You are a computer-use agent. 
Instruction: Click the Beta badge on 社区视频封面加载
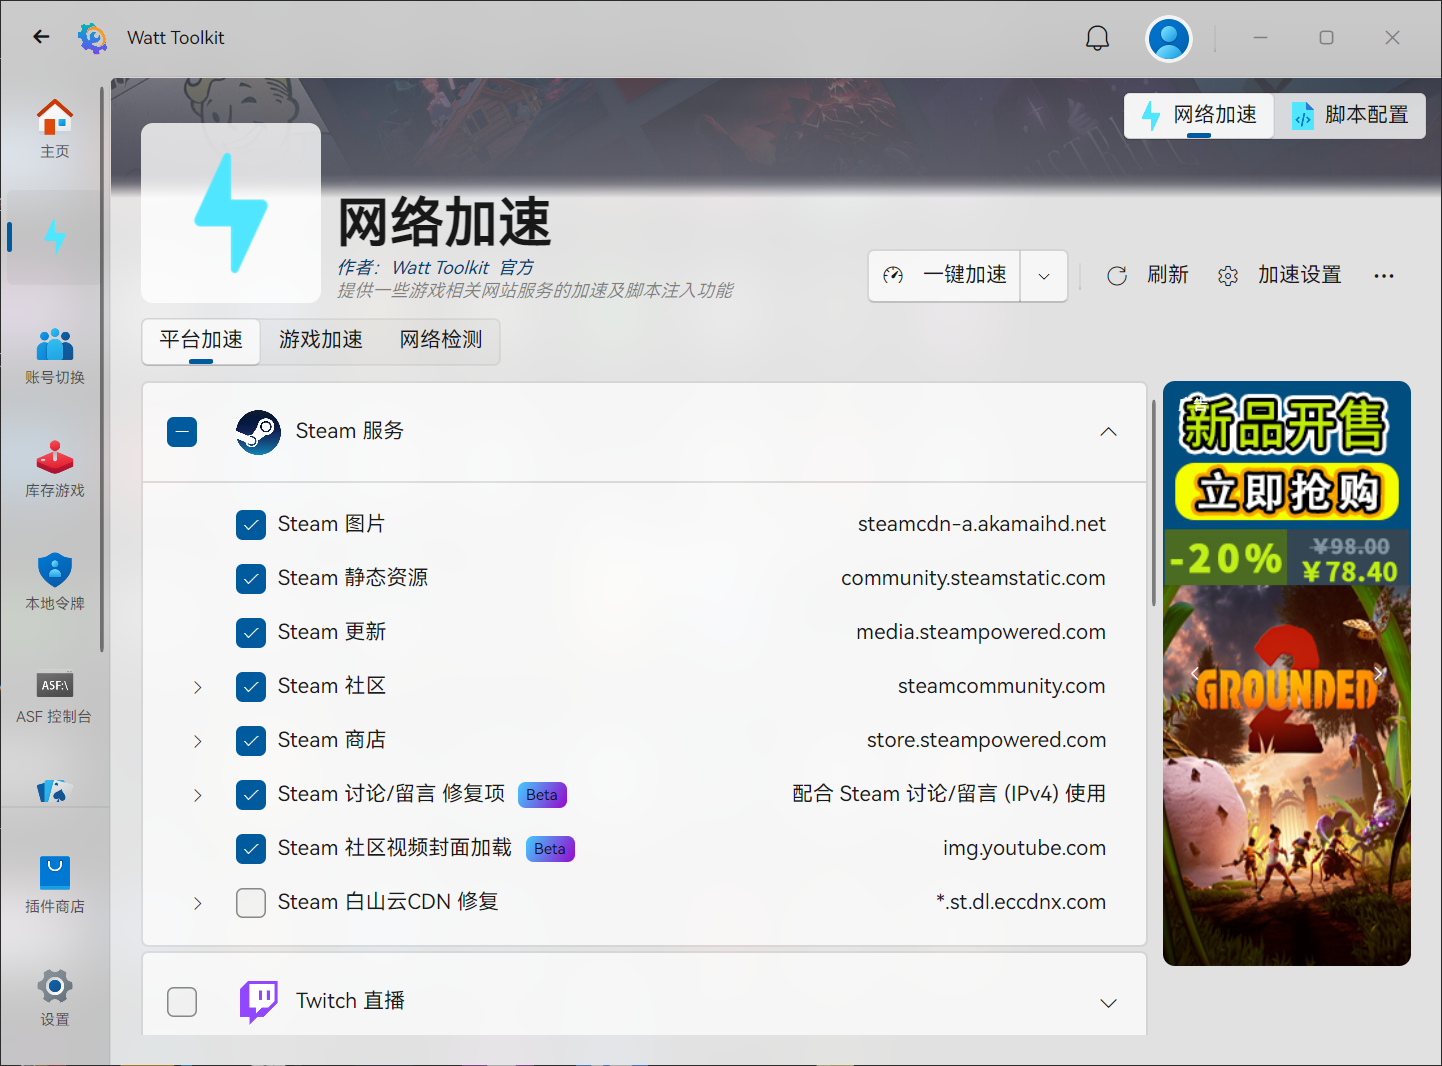(x=550, y=849)
